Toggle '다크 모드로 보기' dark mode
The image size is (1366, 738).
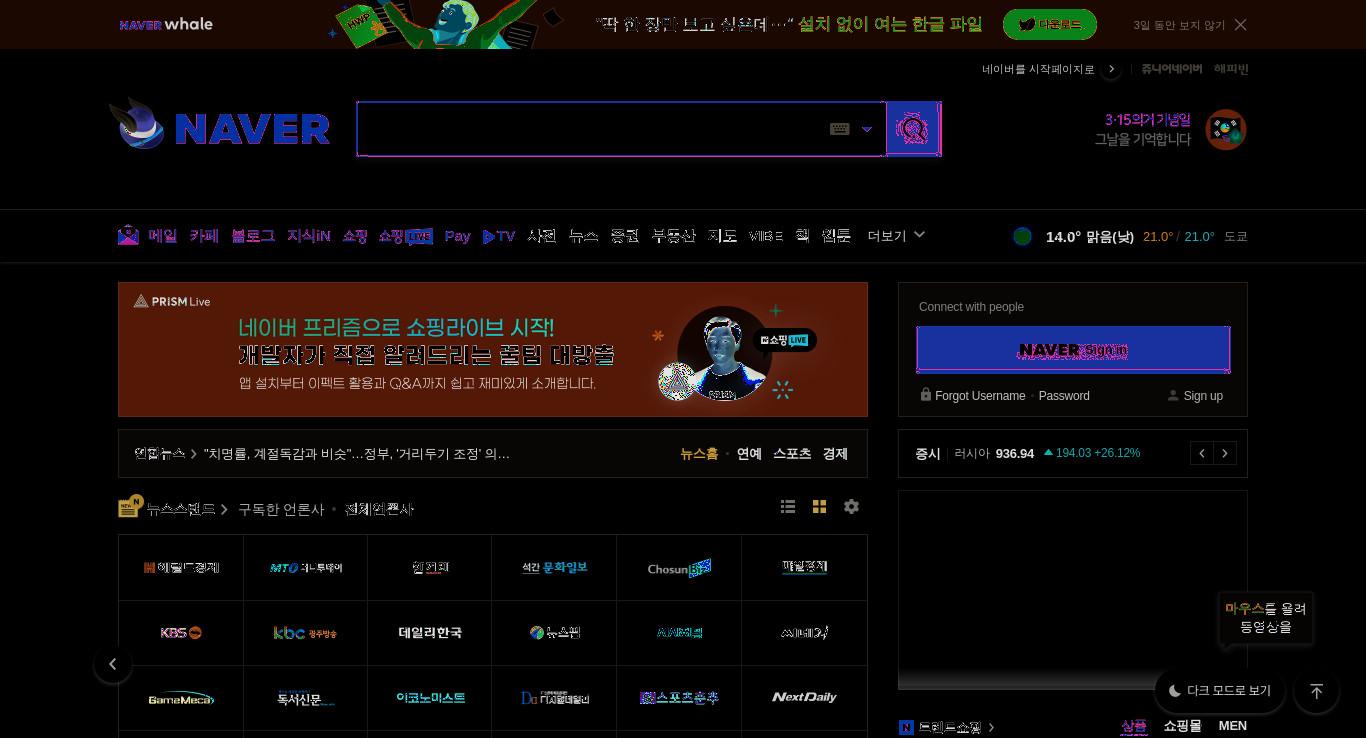point(1220,691)
